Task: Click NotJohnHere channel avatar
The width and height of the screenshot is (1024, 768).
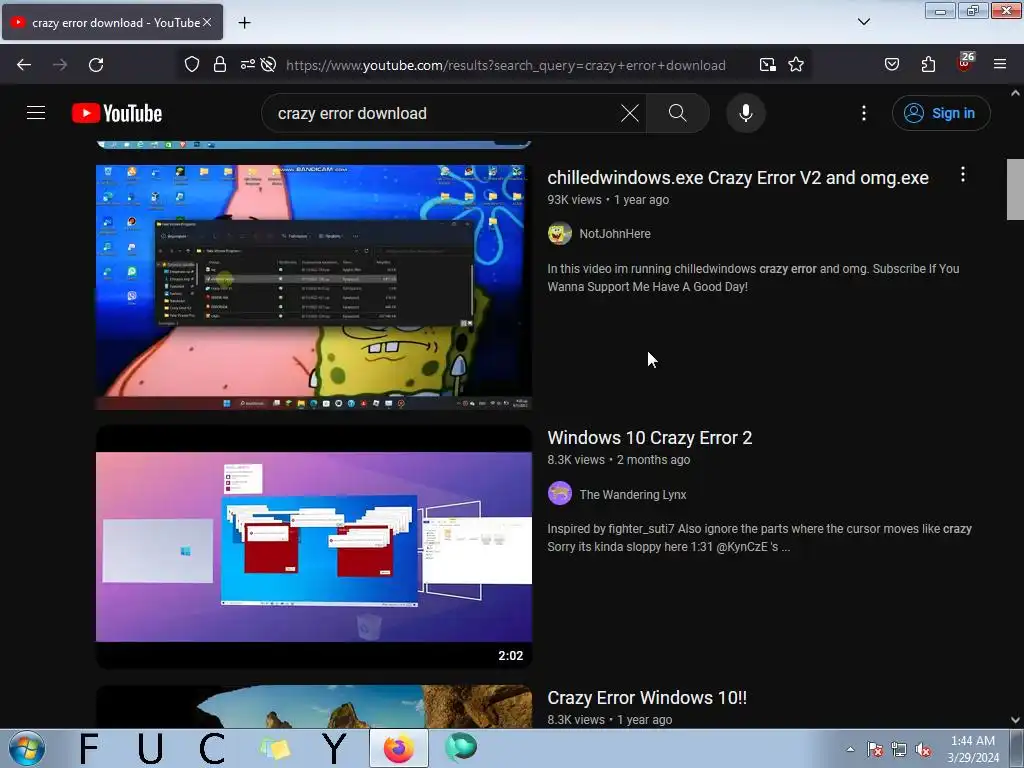Action: coord(560,233)
